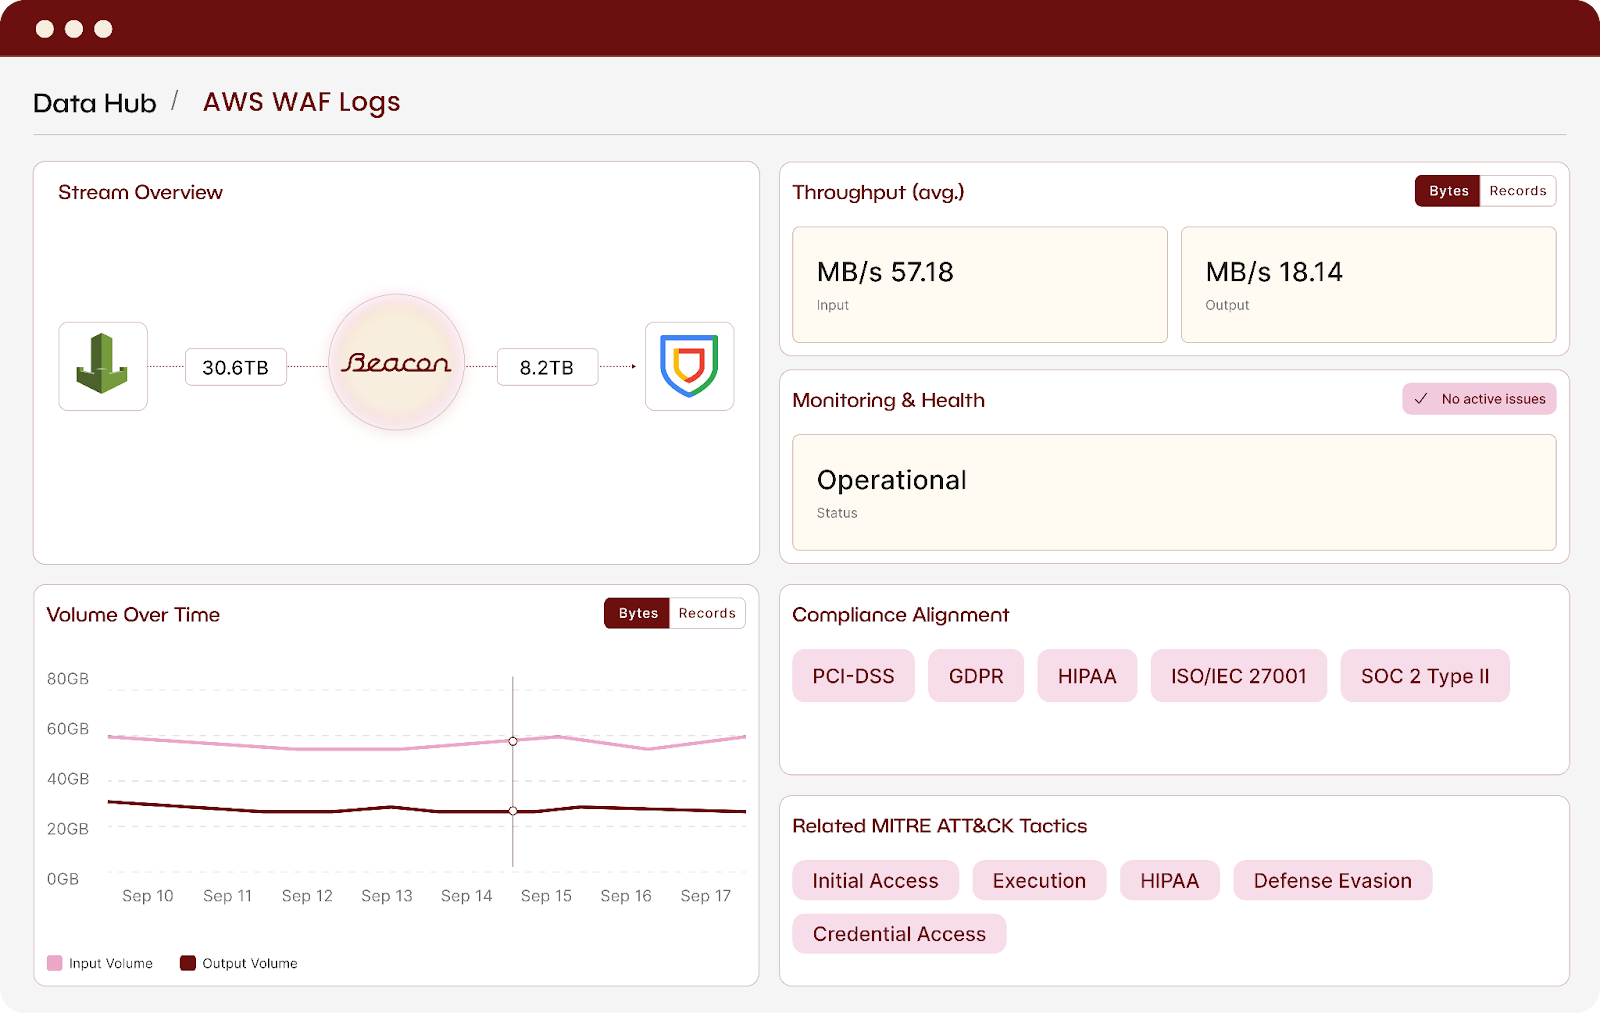This screenshot has height=1013, width=1600.
Task: Click the Sep 16 axis label
Action: click(626, 896)
